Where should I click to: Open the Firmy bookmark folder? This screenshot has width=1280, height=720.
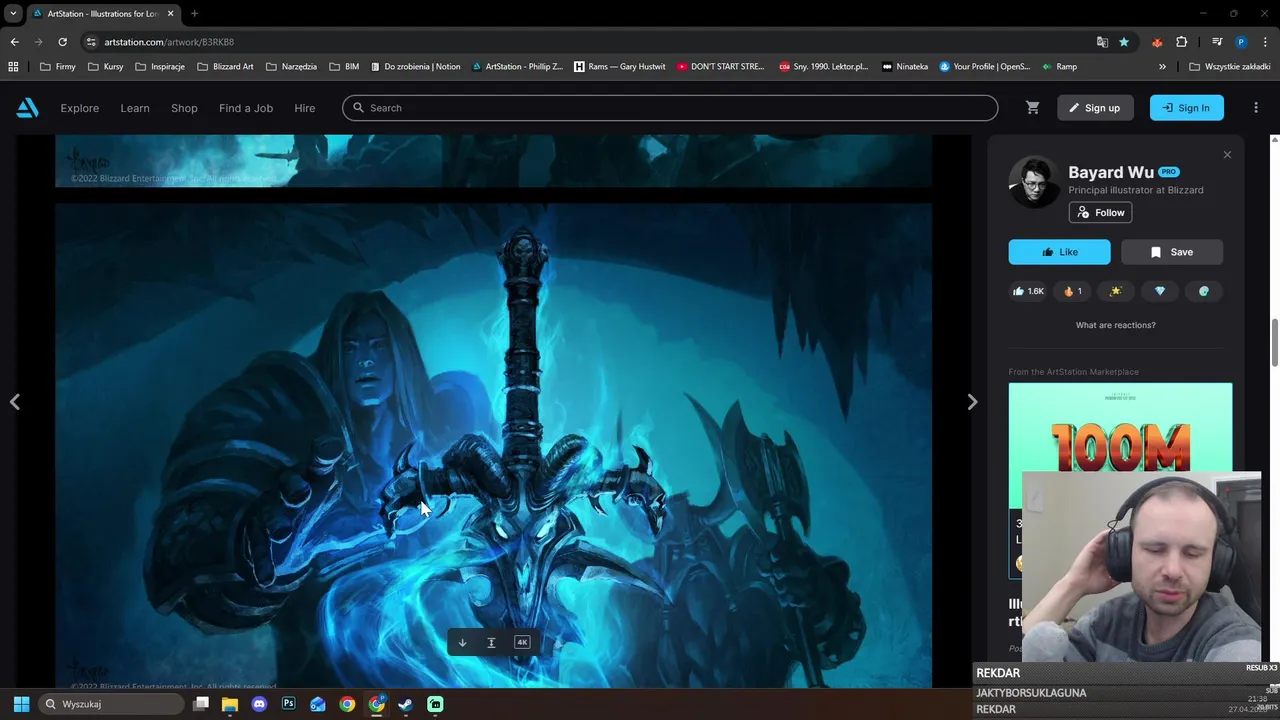58,67
